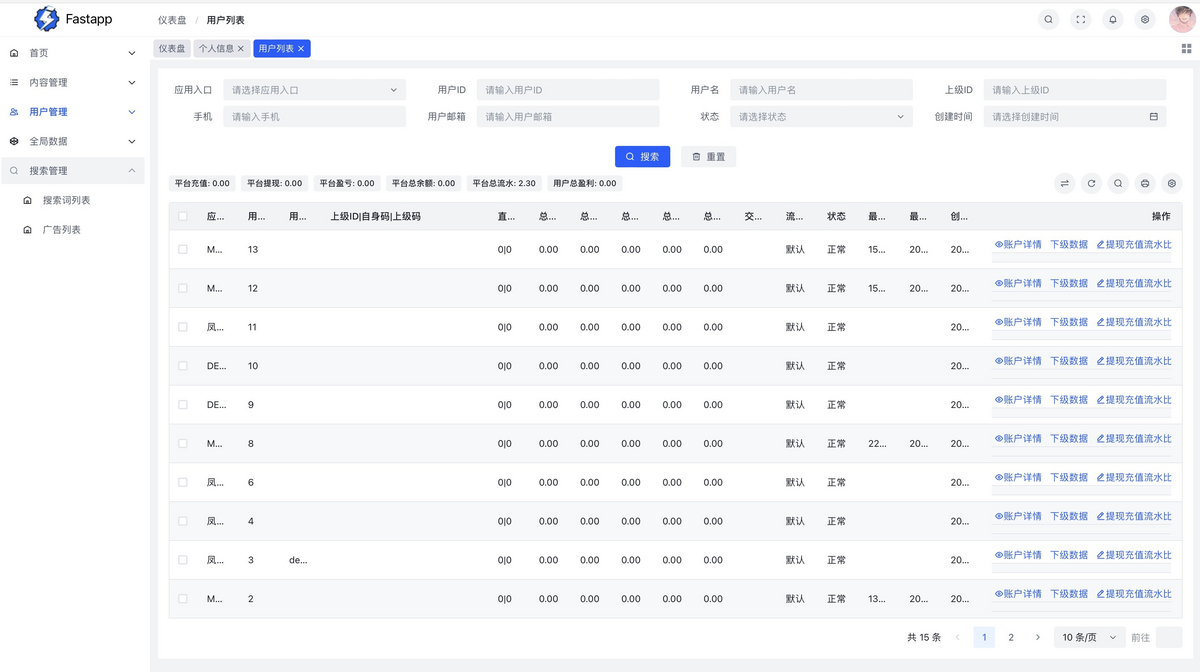This screenshot has width=1200, height=672.
Task: Open 账户详情 for user ID 2
Action: (1018, 594)
